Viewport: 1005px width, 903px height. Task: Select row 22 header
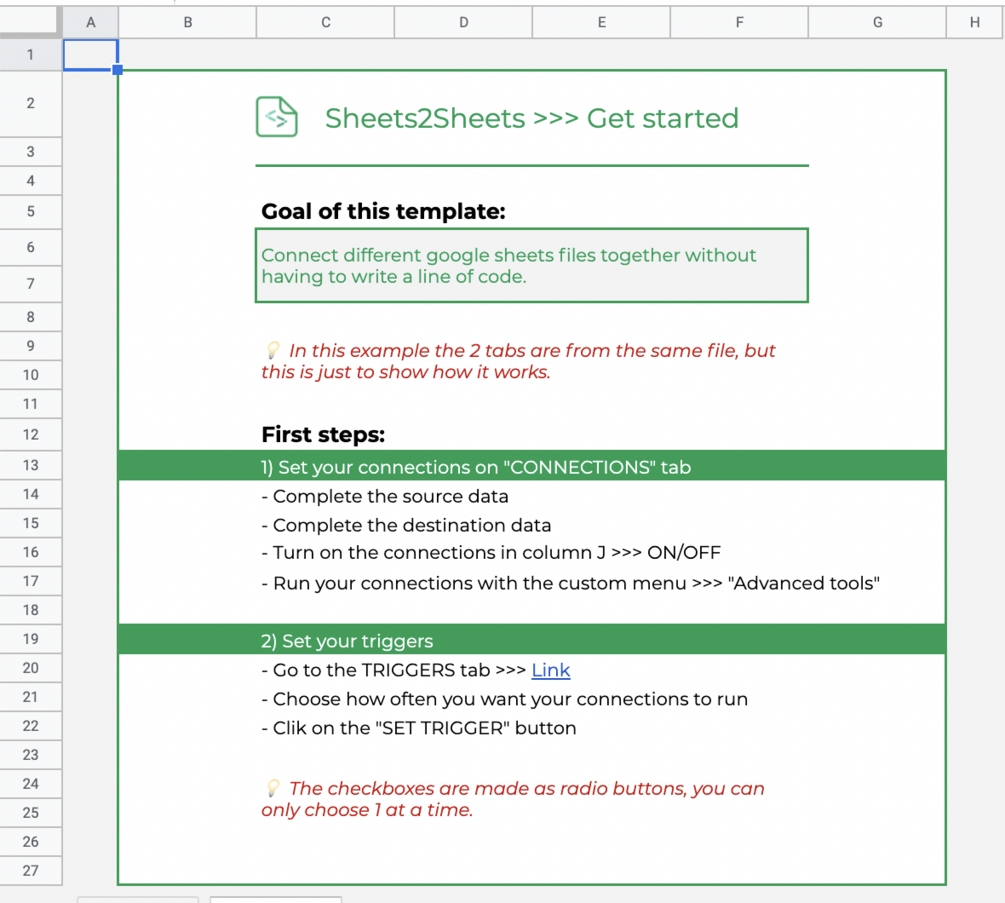[x=30, y=725]
